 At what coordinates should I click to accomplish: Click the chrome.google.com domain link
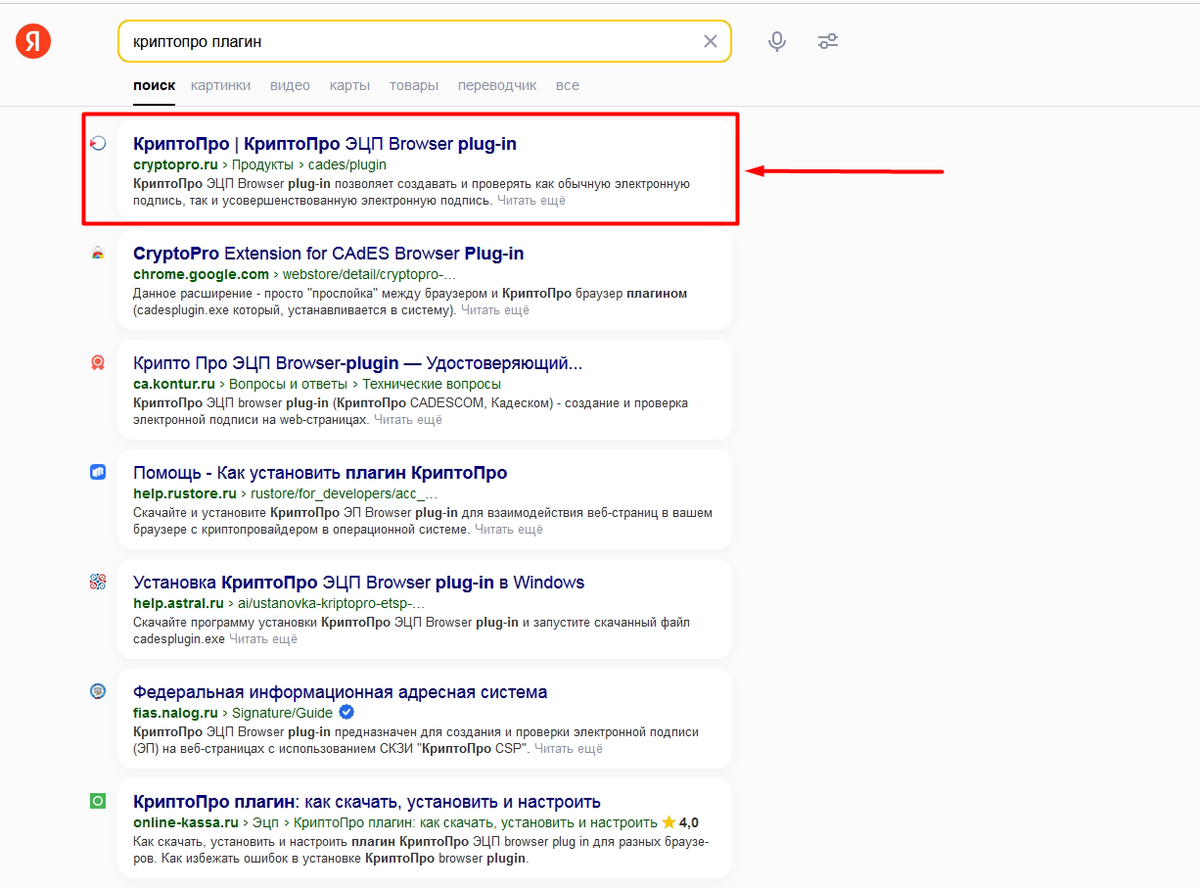coord(201,274)
